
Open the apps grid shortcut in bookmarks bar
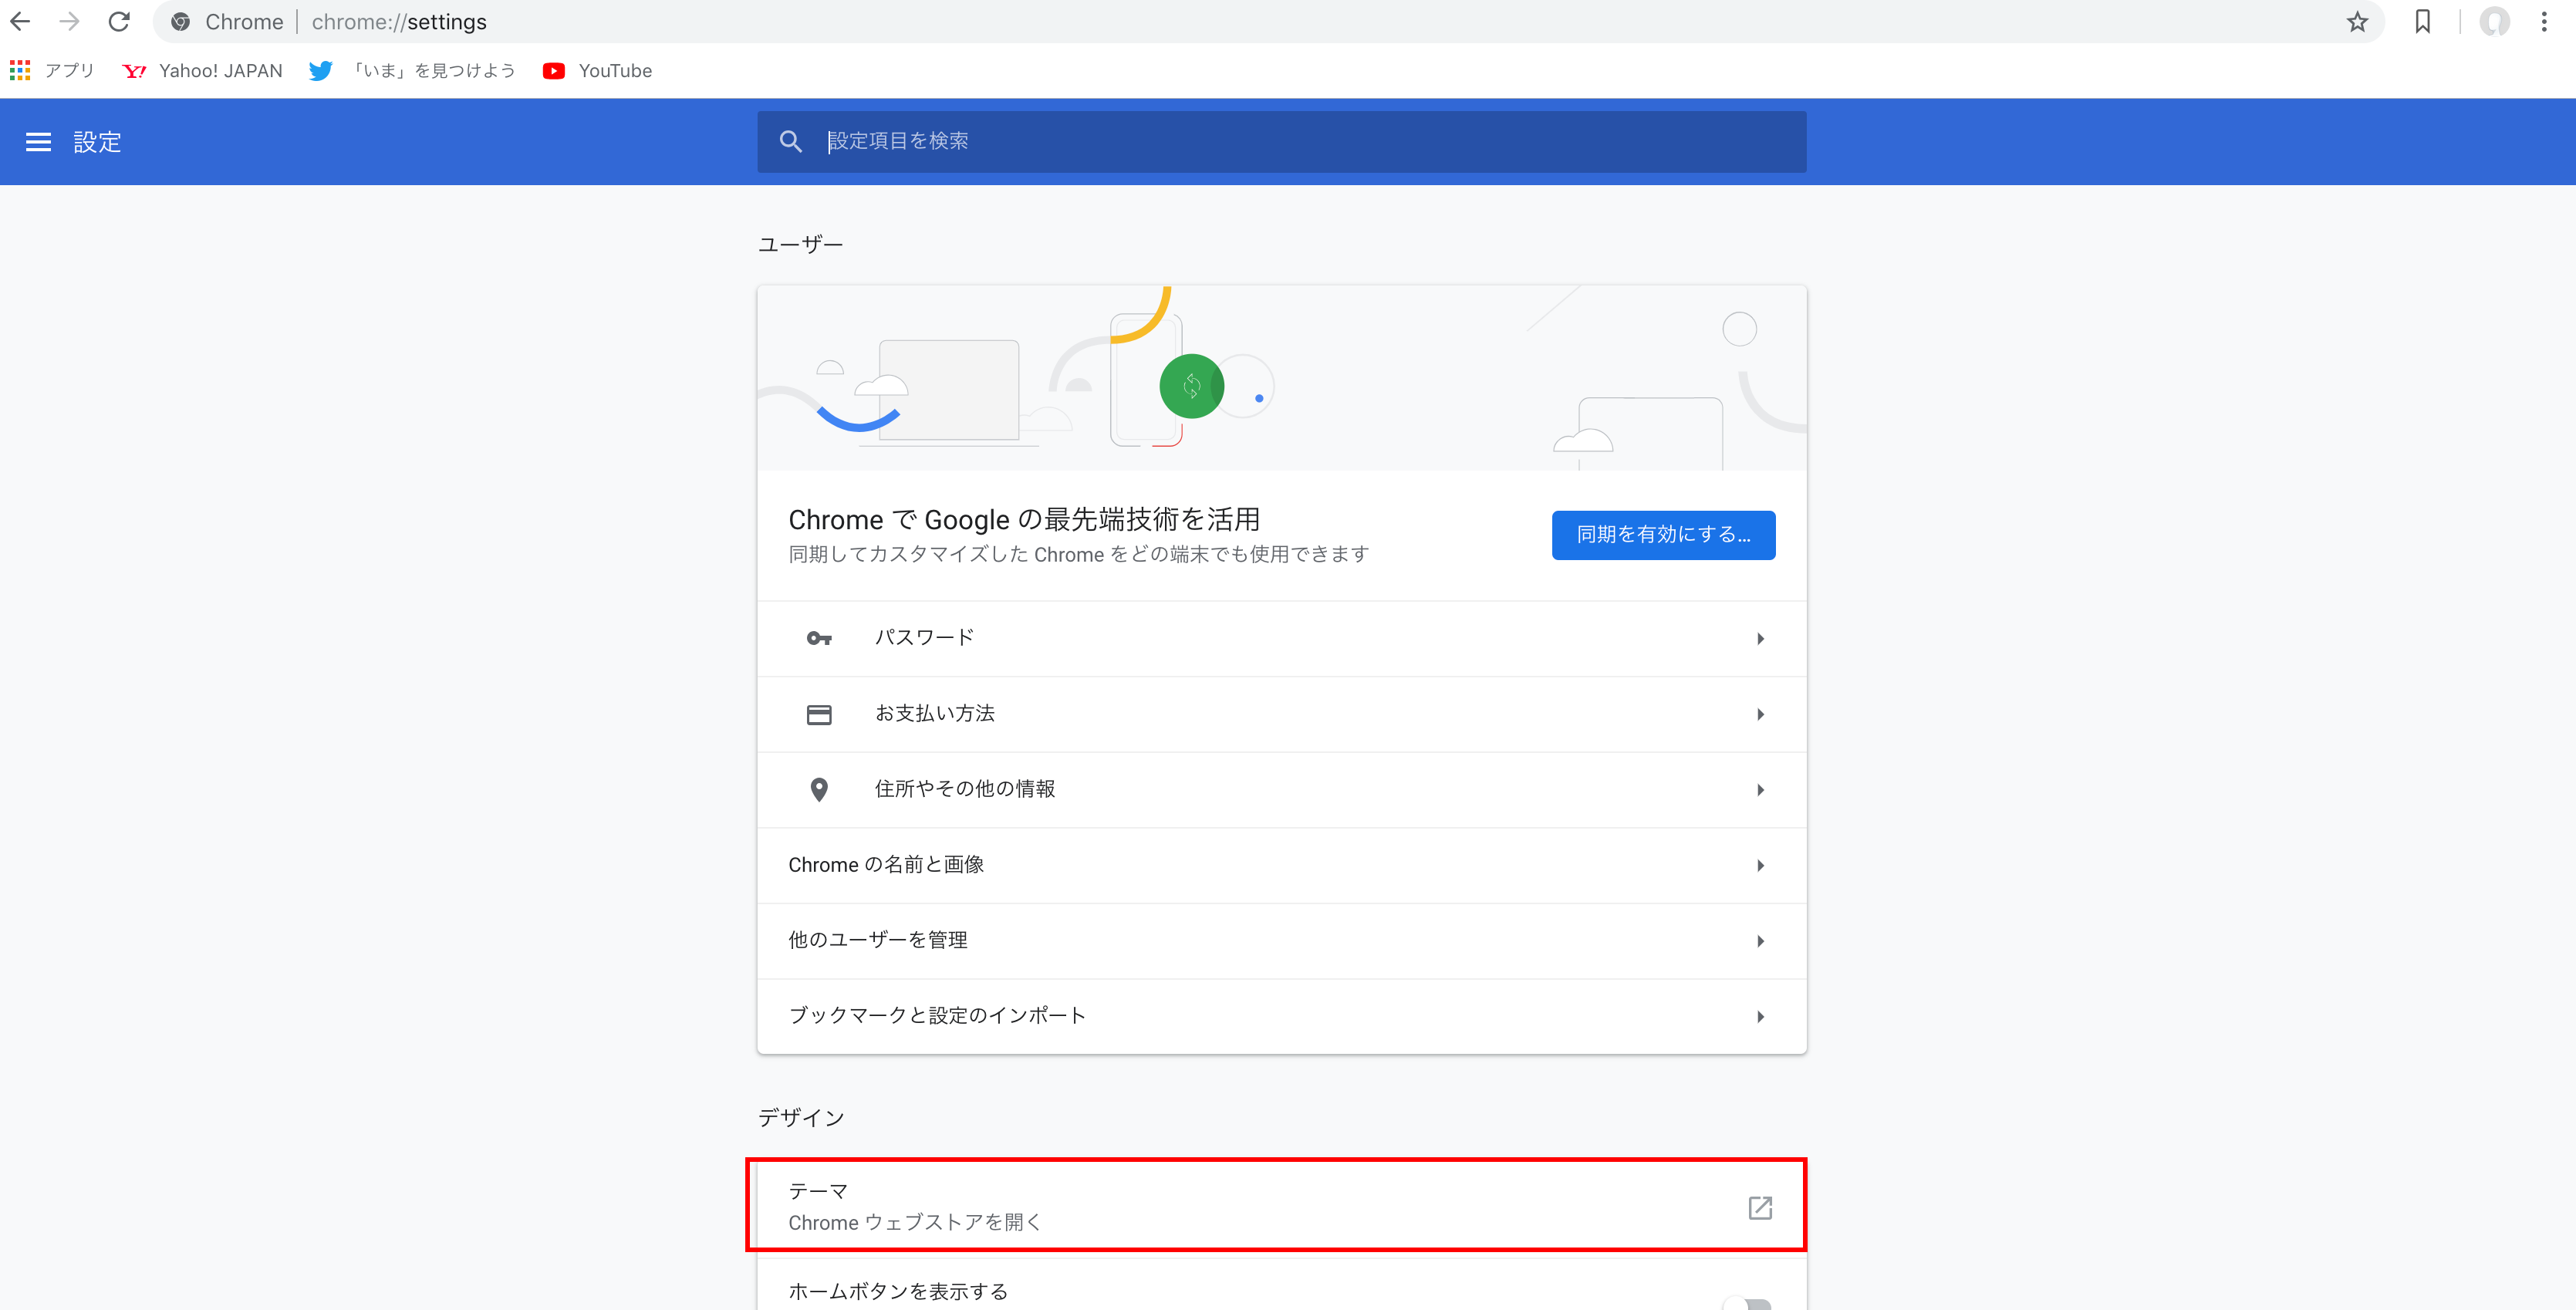click(20, 70)
